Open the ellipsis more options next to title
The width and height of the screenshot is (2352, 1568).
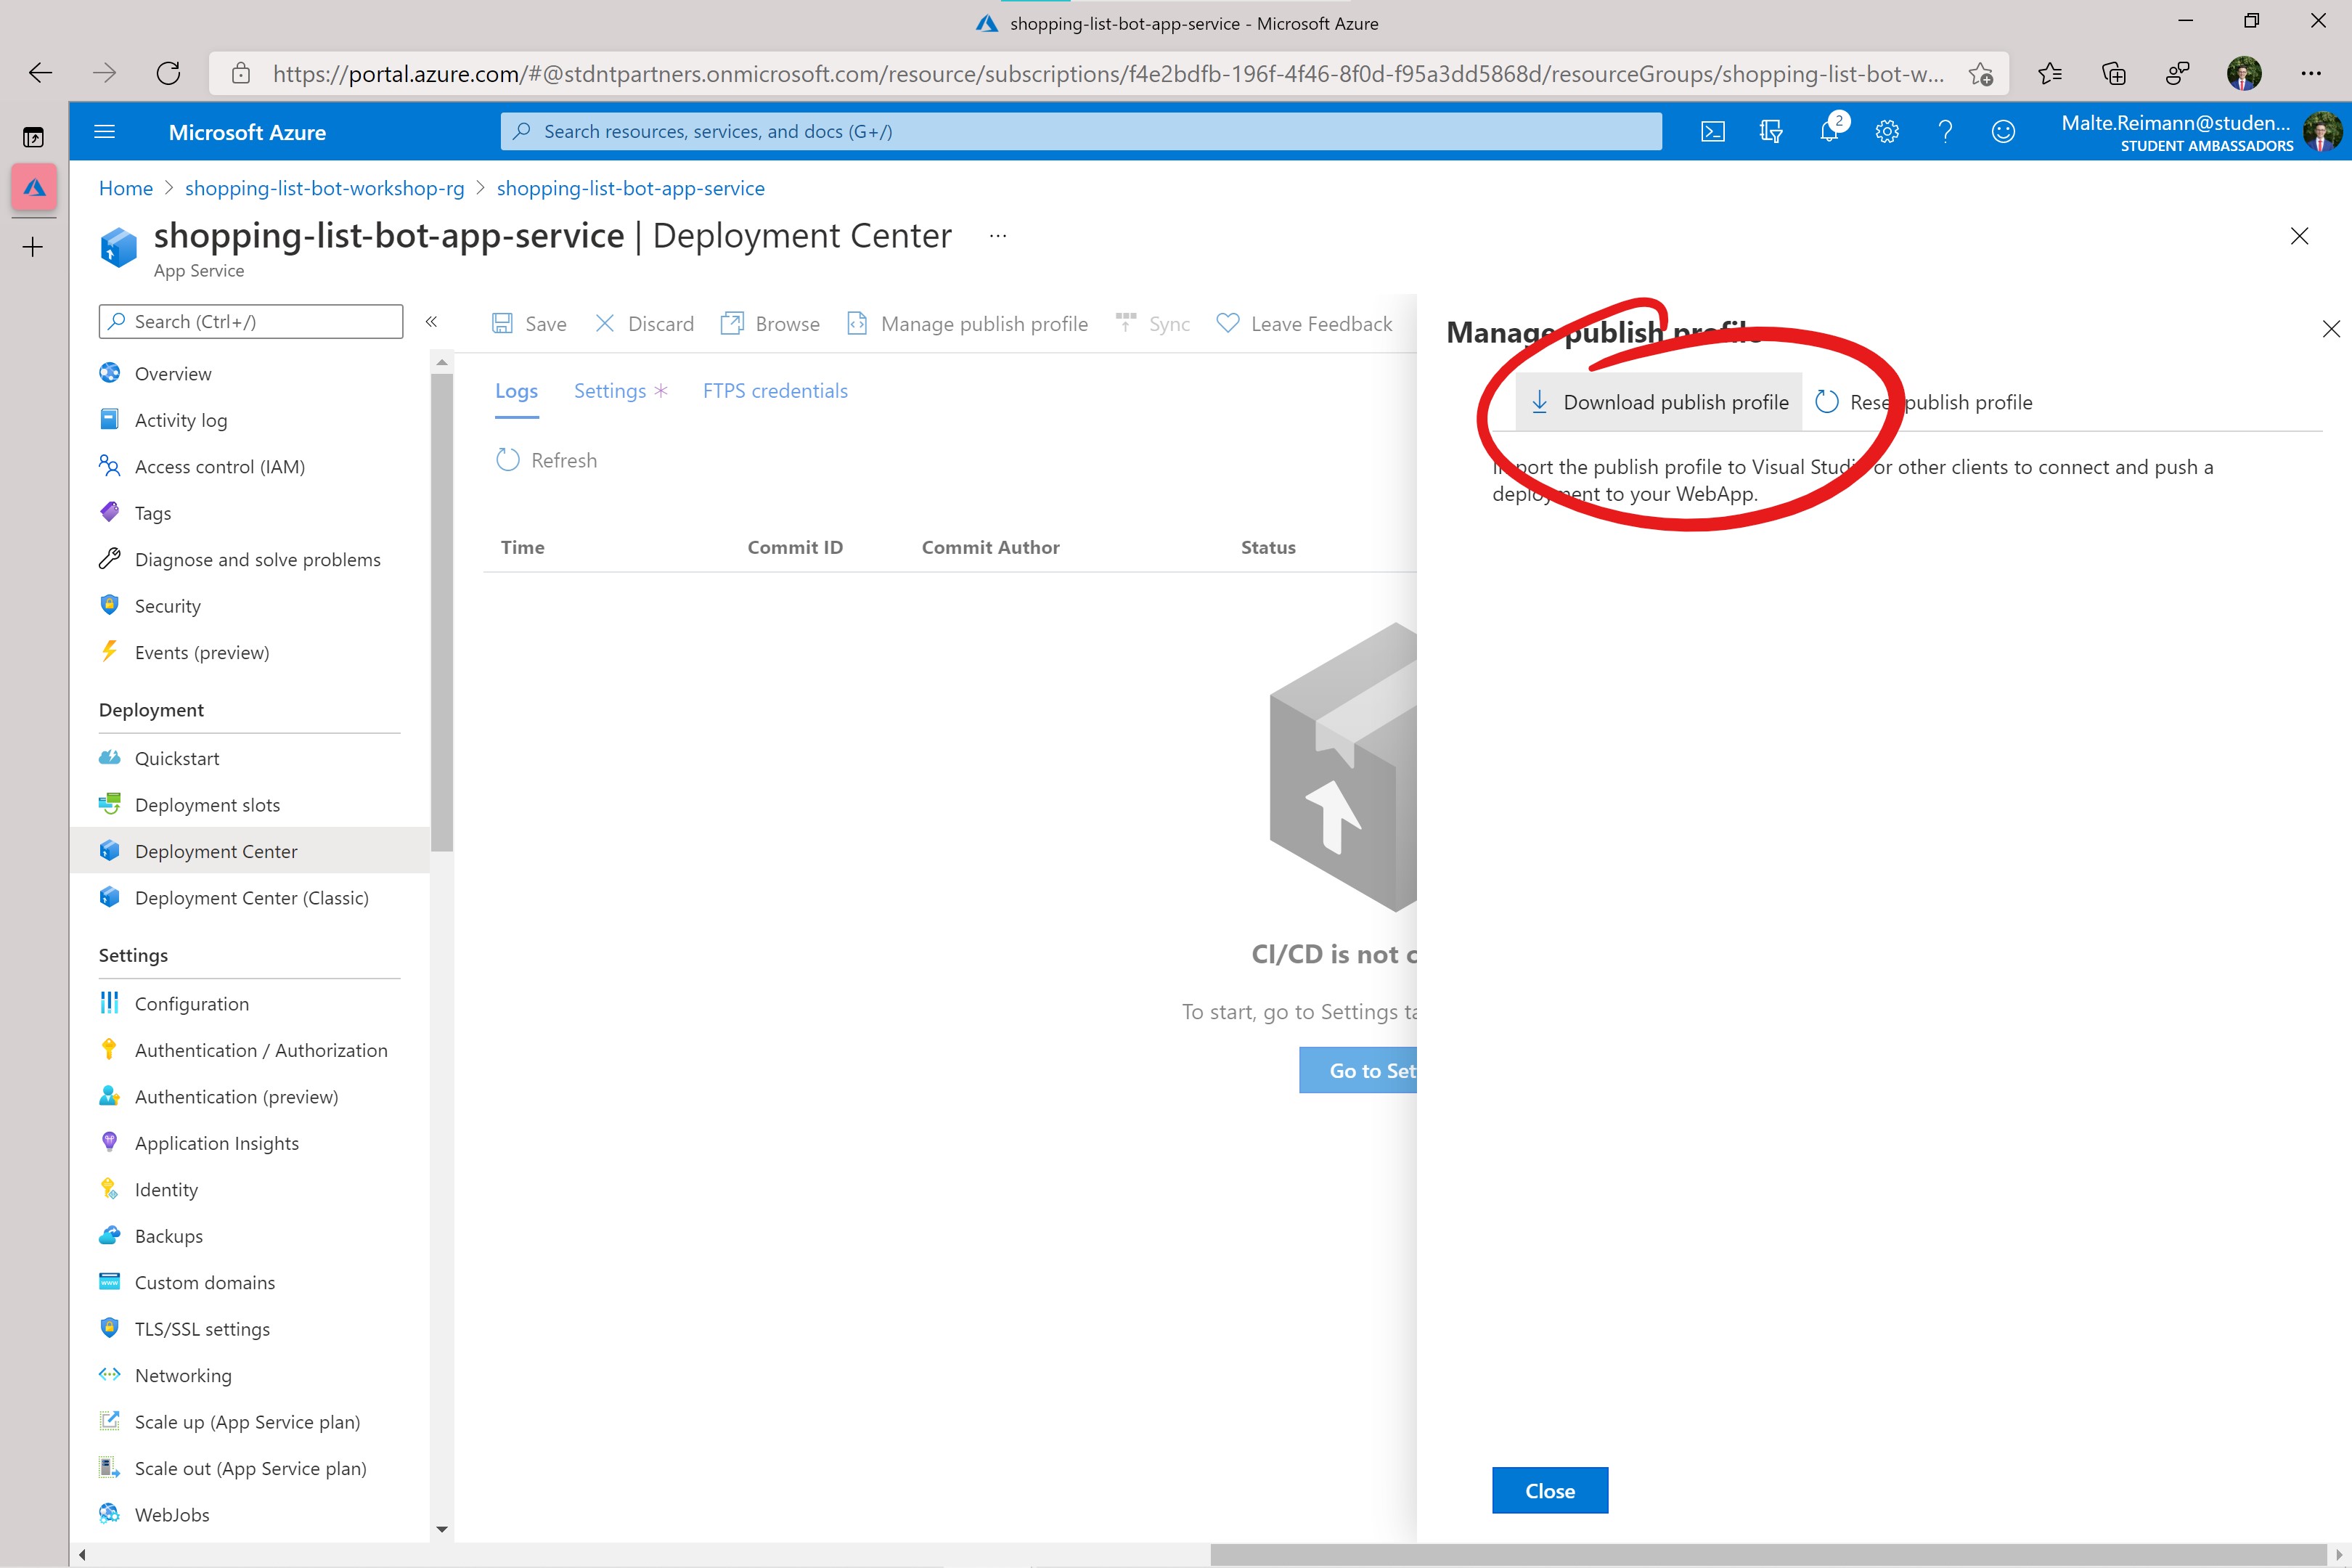pos(997,236)
